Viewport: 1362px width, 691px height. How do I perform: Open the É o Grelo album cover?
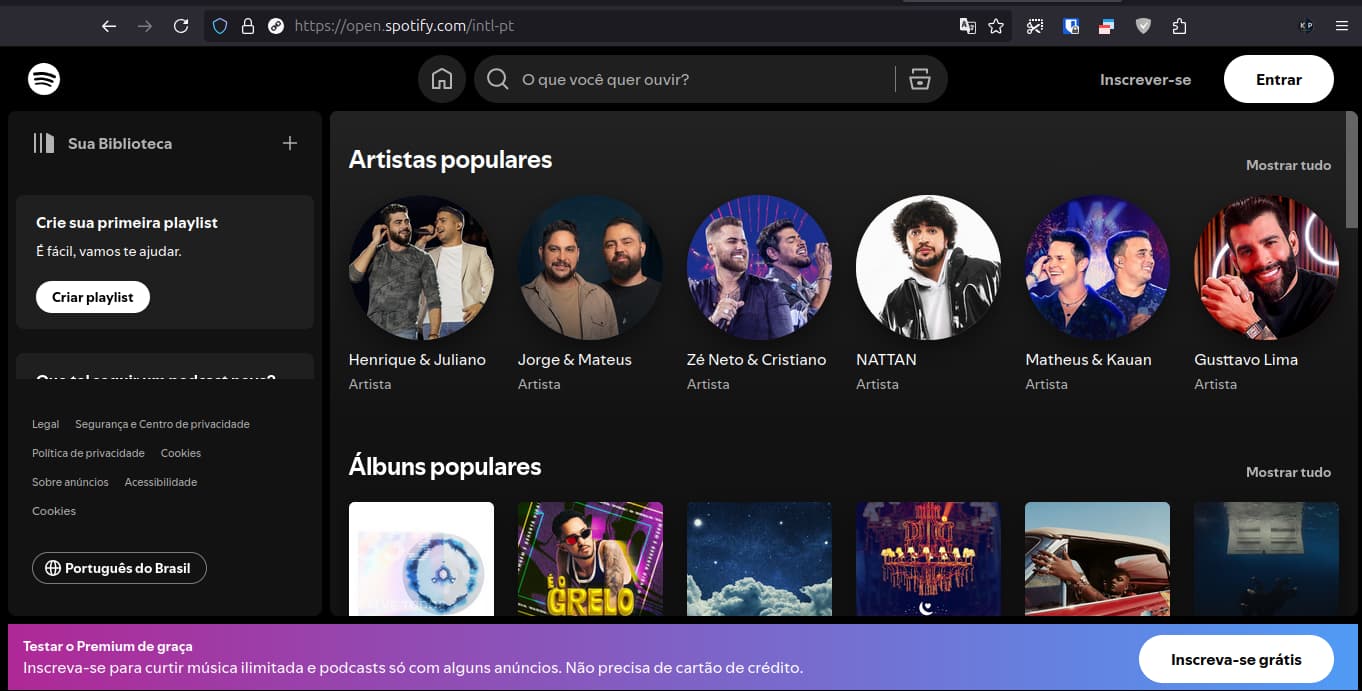tap(590, 558)
